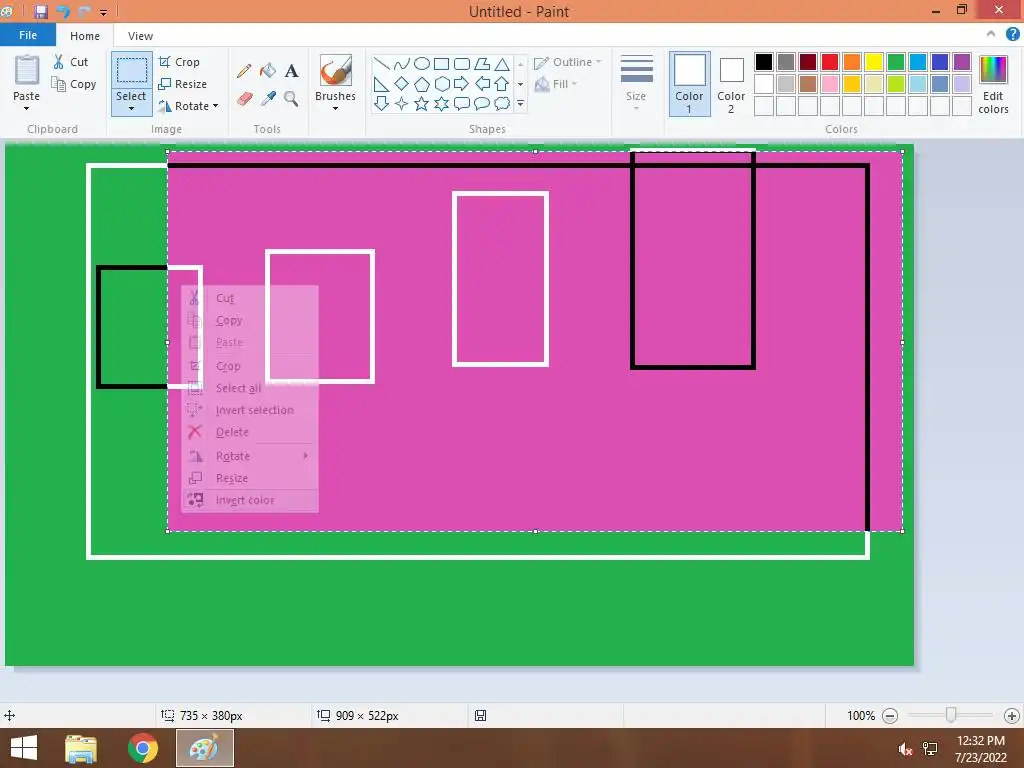Select the Curve shape

click(x=402, y=63)
